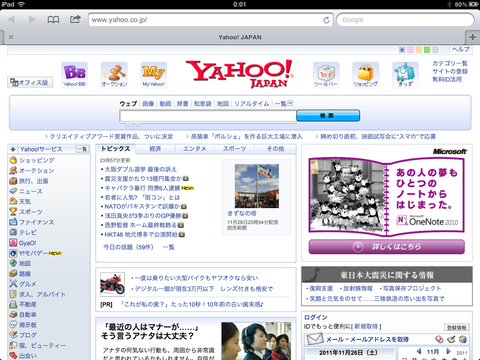Focus the Google search field

tap(405, 20)
